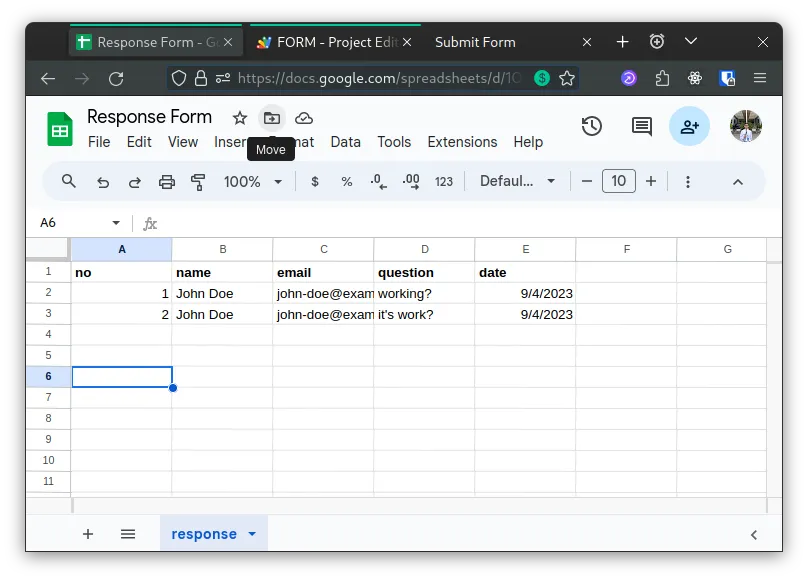Viewport: 808px width, 580px height.
Task: Click the search menus magnifier icon
Action: pos(69,182)
